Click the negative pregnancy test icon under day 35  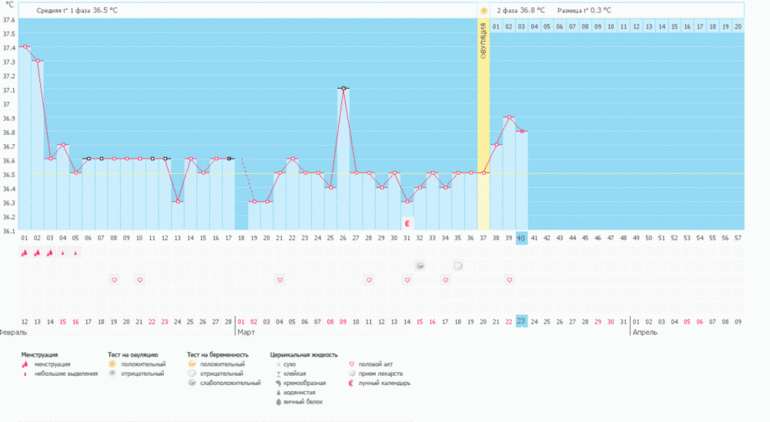pyautogui.click(x=458, y=266)
